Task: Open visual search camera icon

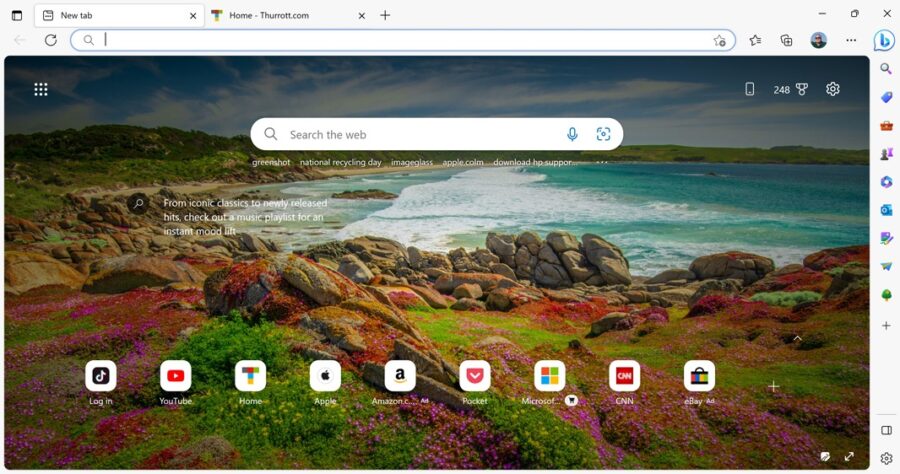Action: coord(603,134)
